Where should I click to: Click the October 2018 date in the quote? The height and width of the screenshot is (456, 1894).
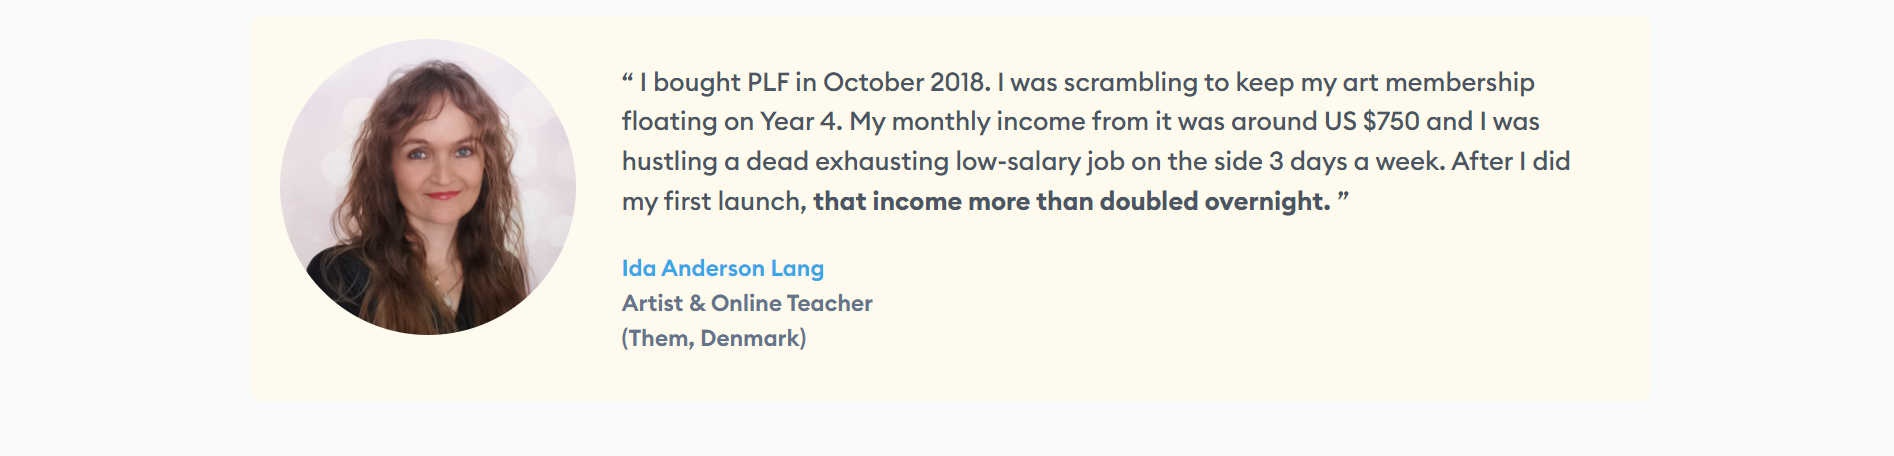click(x=907, y=82)
